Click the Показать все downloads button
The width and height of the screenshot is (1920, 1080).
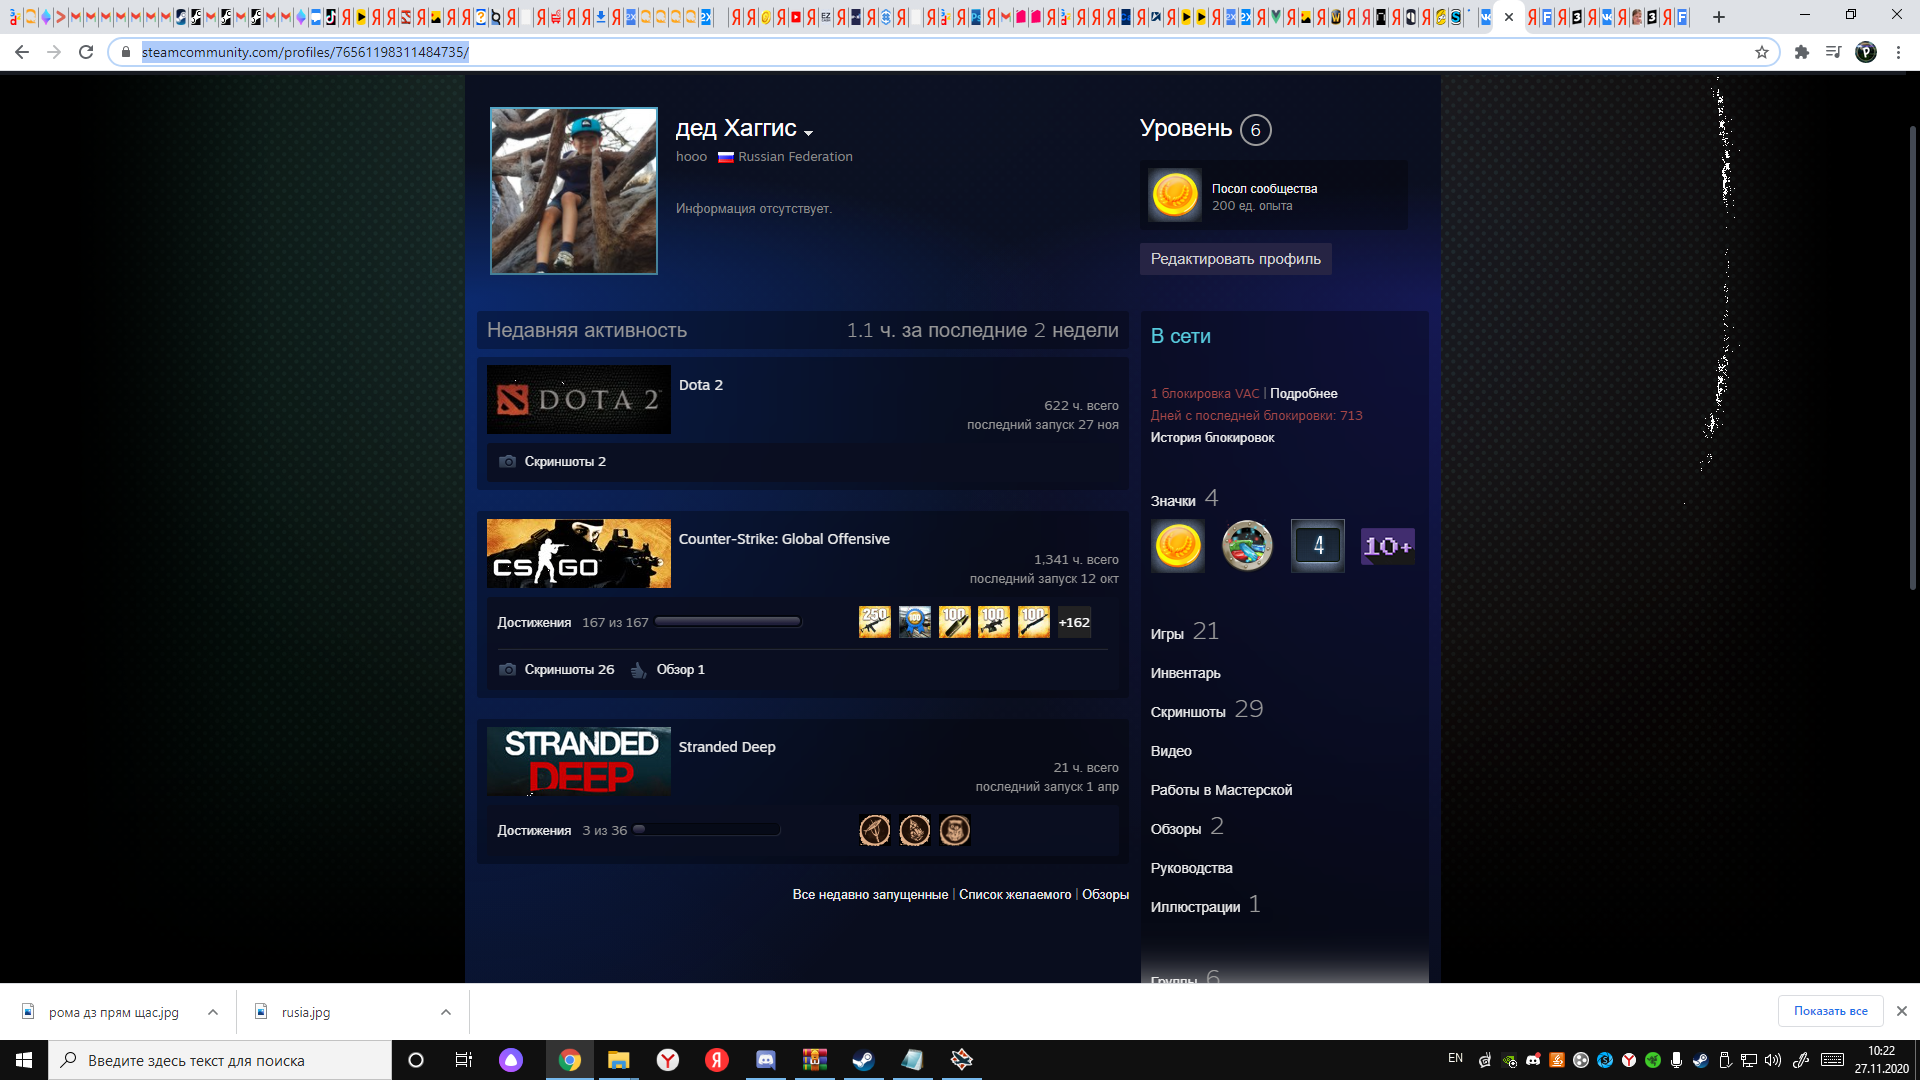coord(1830,1011)
